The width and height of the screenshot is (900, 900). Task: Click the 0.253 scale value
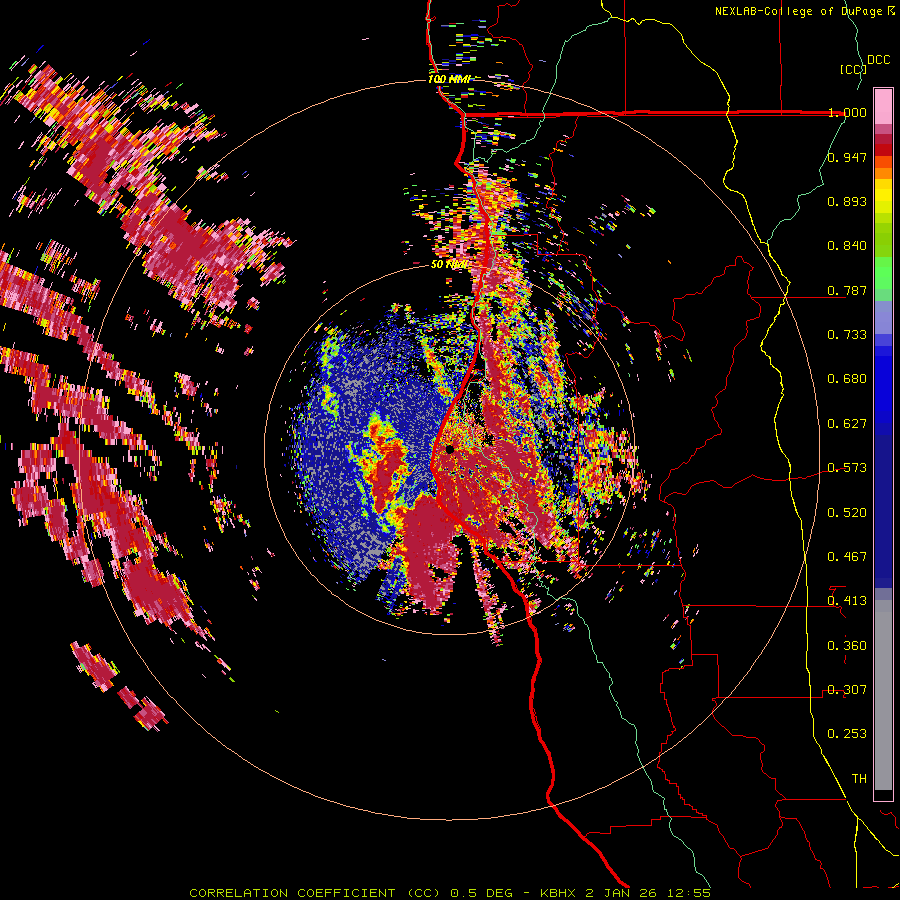click(847, 734)
